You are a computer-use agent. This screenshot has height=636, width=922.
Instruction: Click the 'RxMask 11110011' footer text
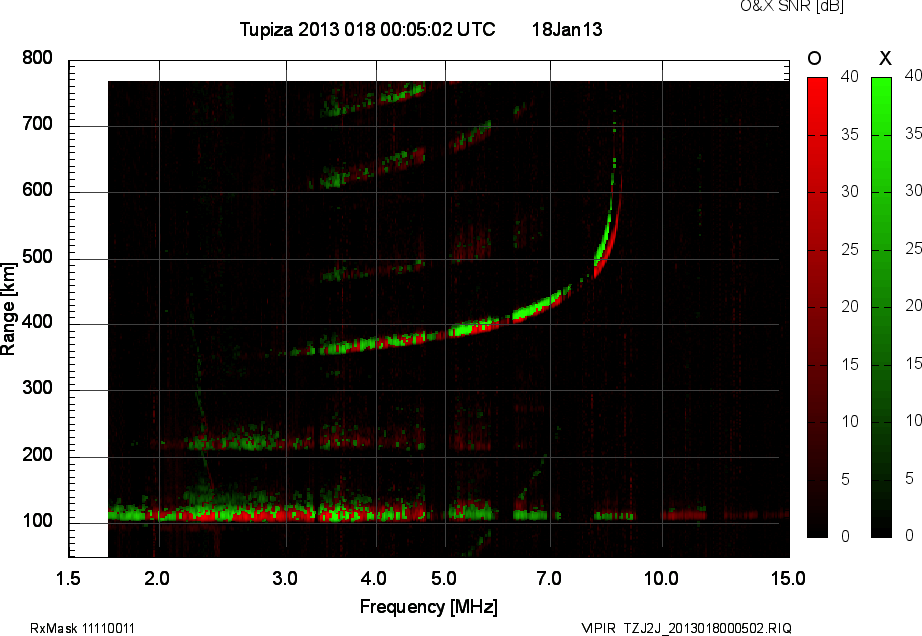(82, 628)
